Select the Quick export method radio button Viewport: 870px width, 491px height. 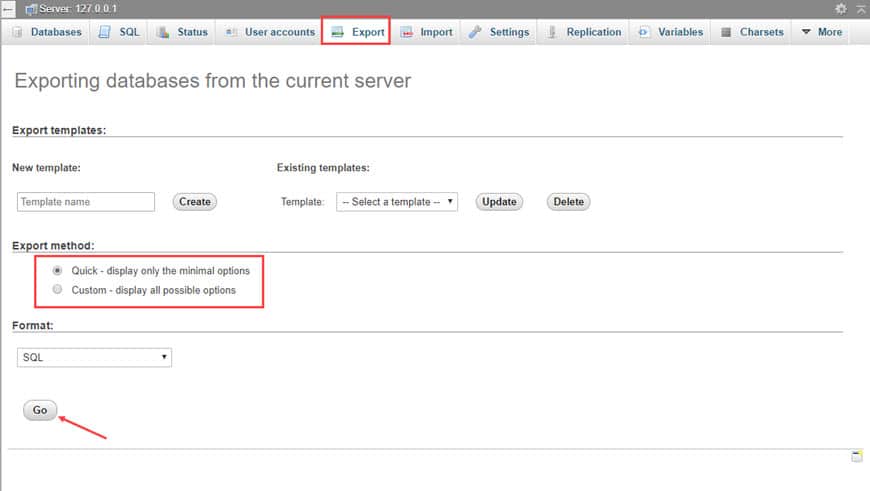pos(58,271)
